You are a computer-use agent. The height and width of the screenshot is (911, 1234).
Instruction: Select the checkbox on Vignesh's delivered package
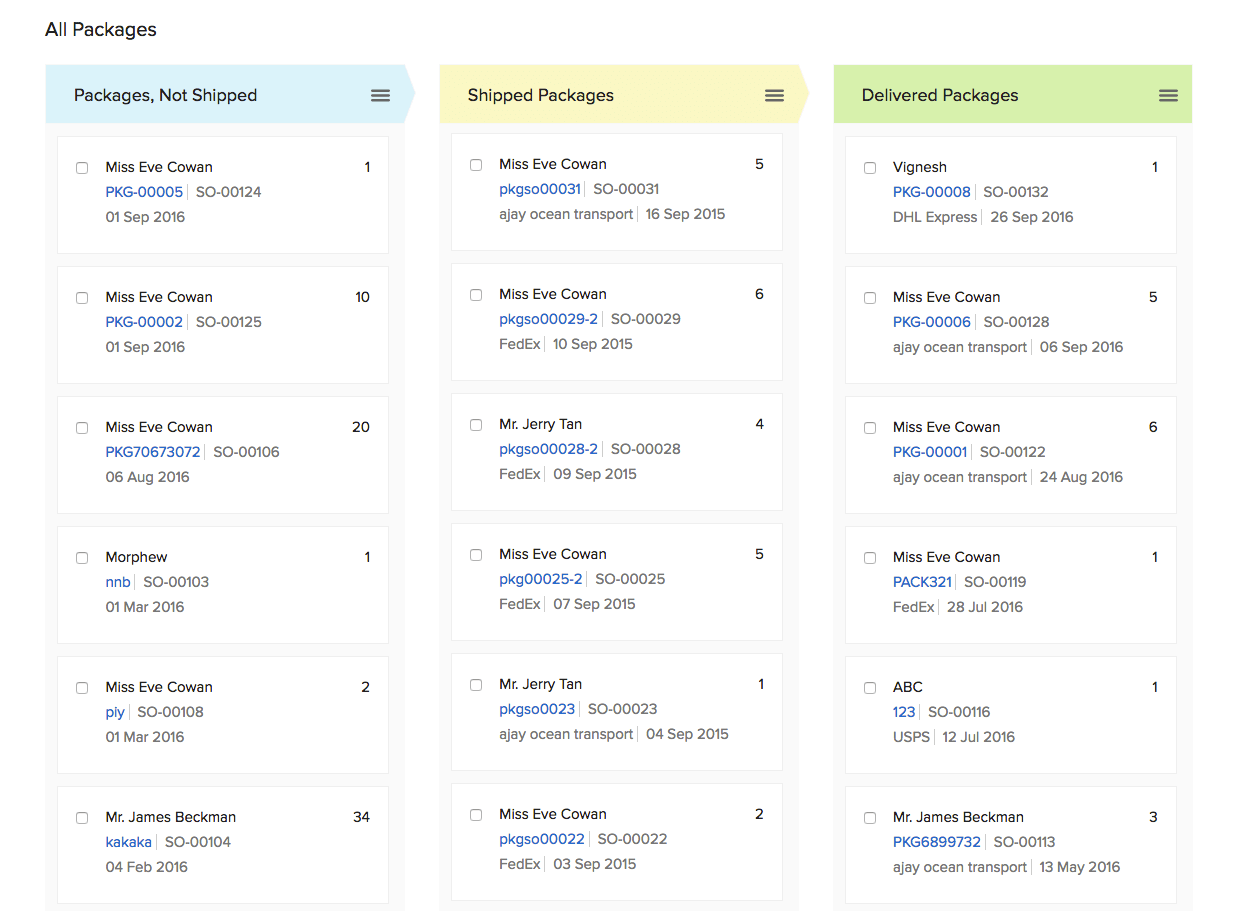pyautogui.click(x=870, y=168)
